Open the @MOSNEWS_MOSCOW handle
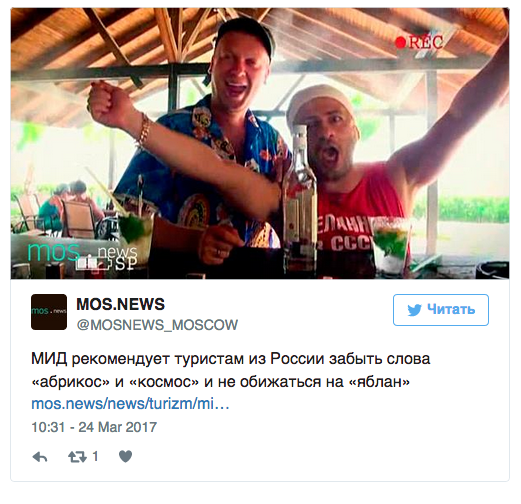This screenshot has width=521, height=504. pyautogui.click(x=157, y=325)
